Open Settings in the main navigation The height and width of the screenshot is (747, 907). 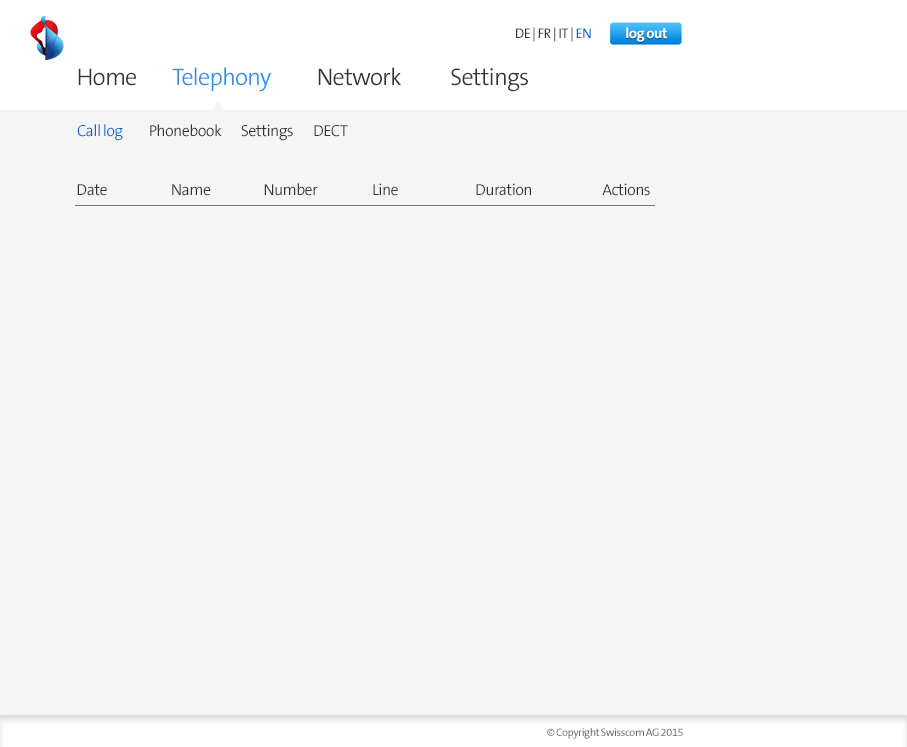489,77
